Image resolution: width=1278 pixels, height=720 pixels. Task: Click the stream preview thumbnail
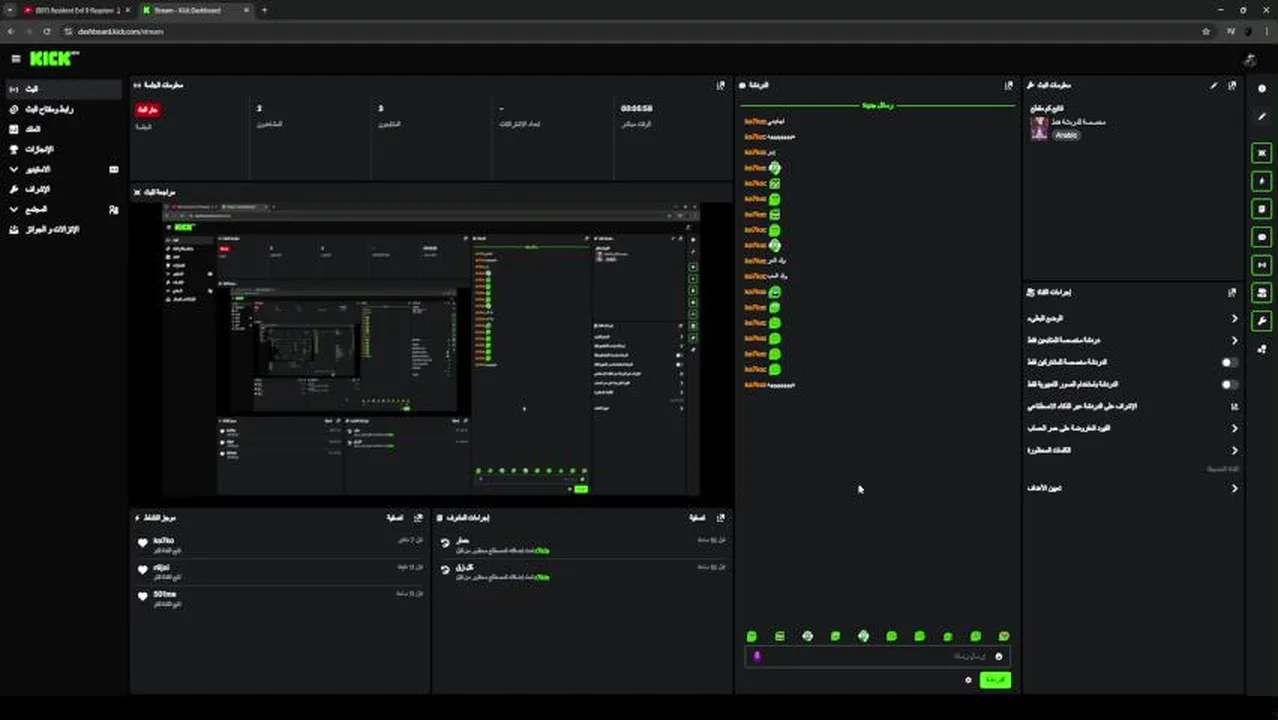pyautogui.click(x=432, y=348)
